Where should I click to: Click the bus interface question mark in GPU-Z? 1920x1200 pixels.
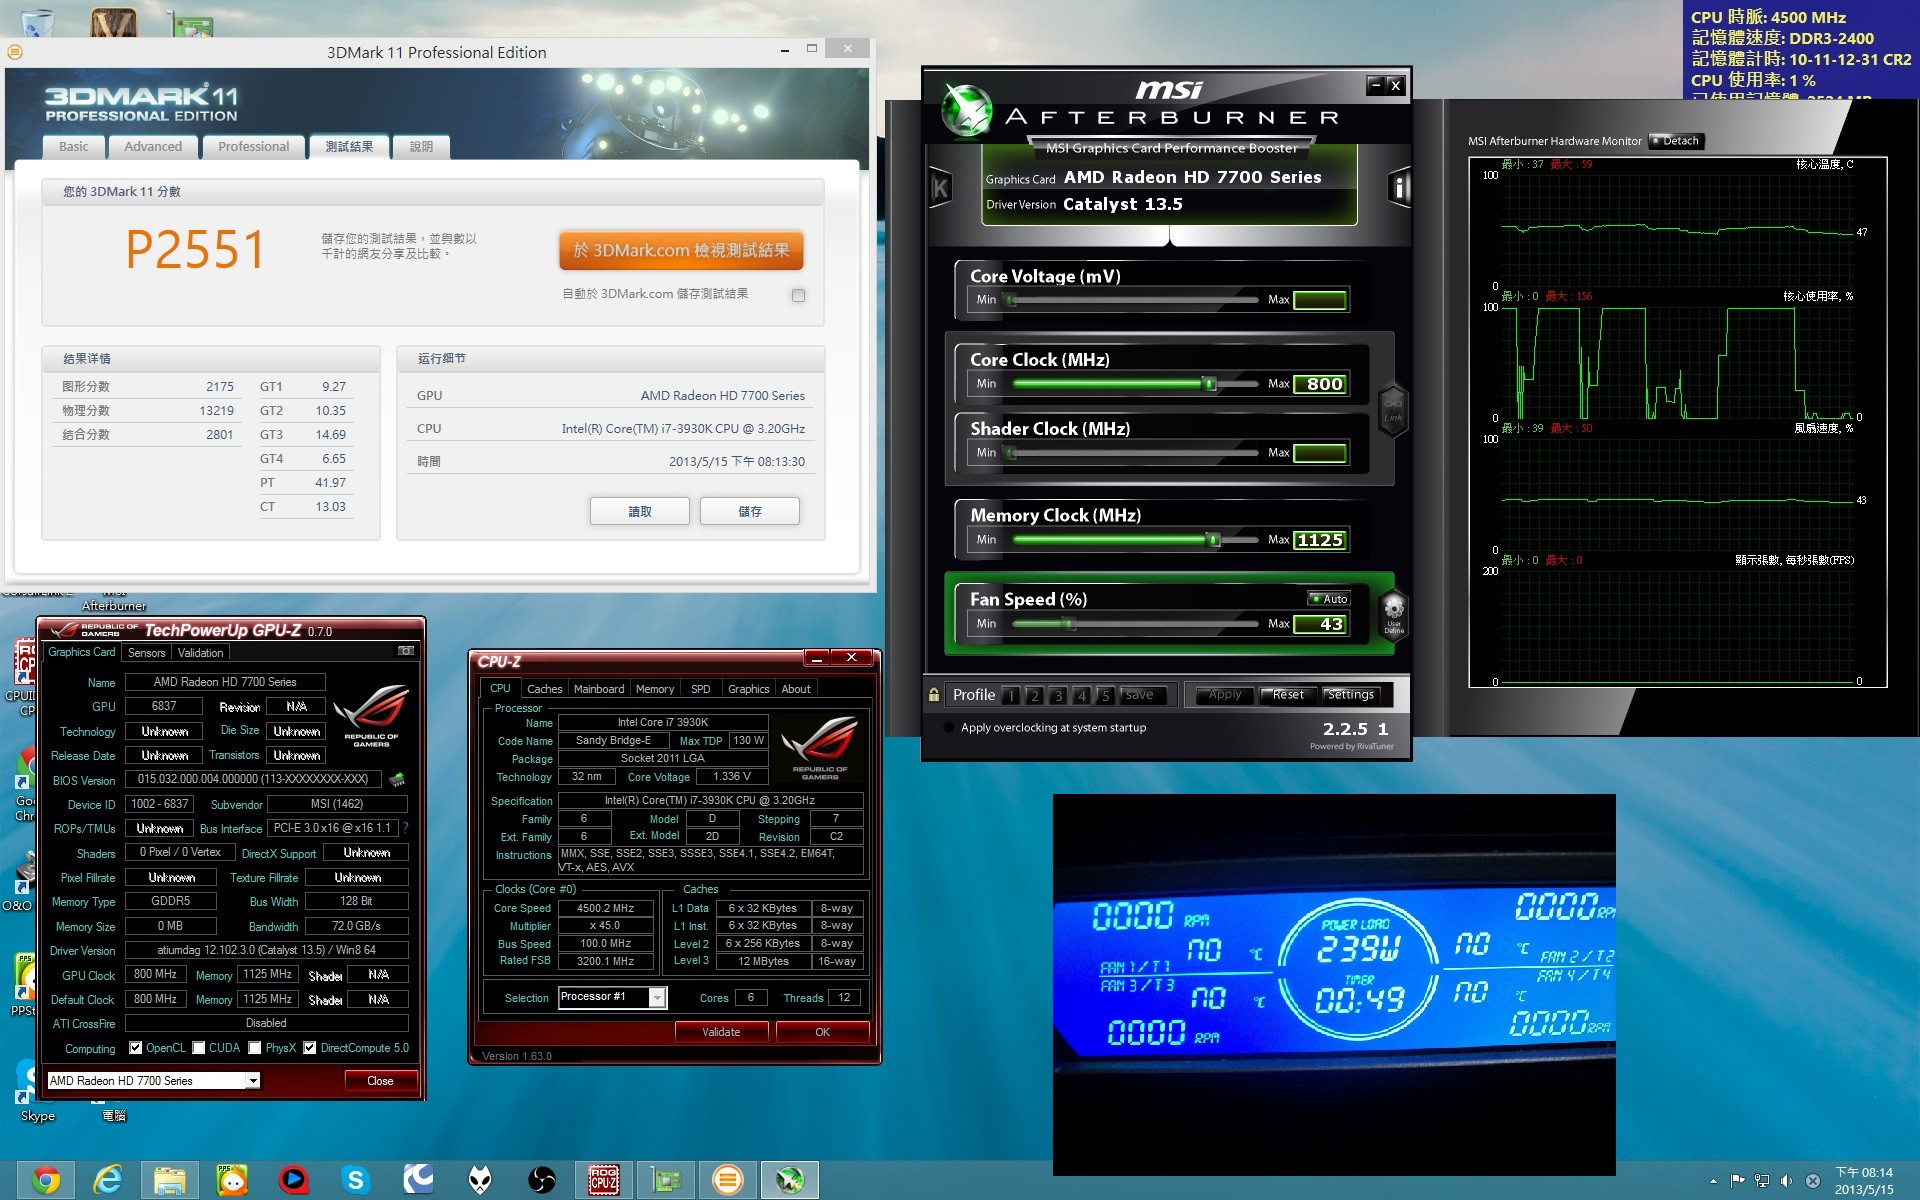click(405, 828)
